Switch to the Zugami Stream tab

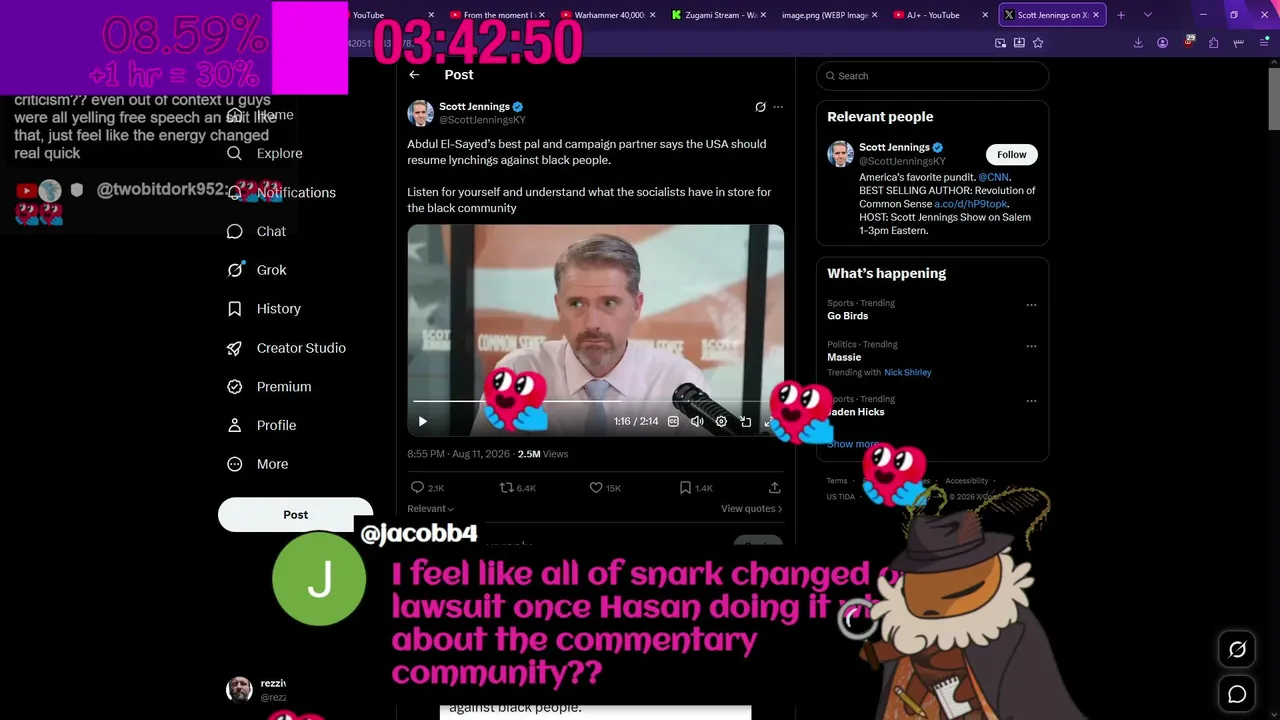tap(720, 15)
